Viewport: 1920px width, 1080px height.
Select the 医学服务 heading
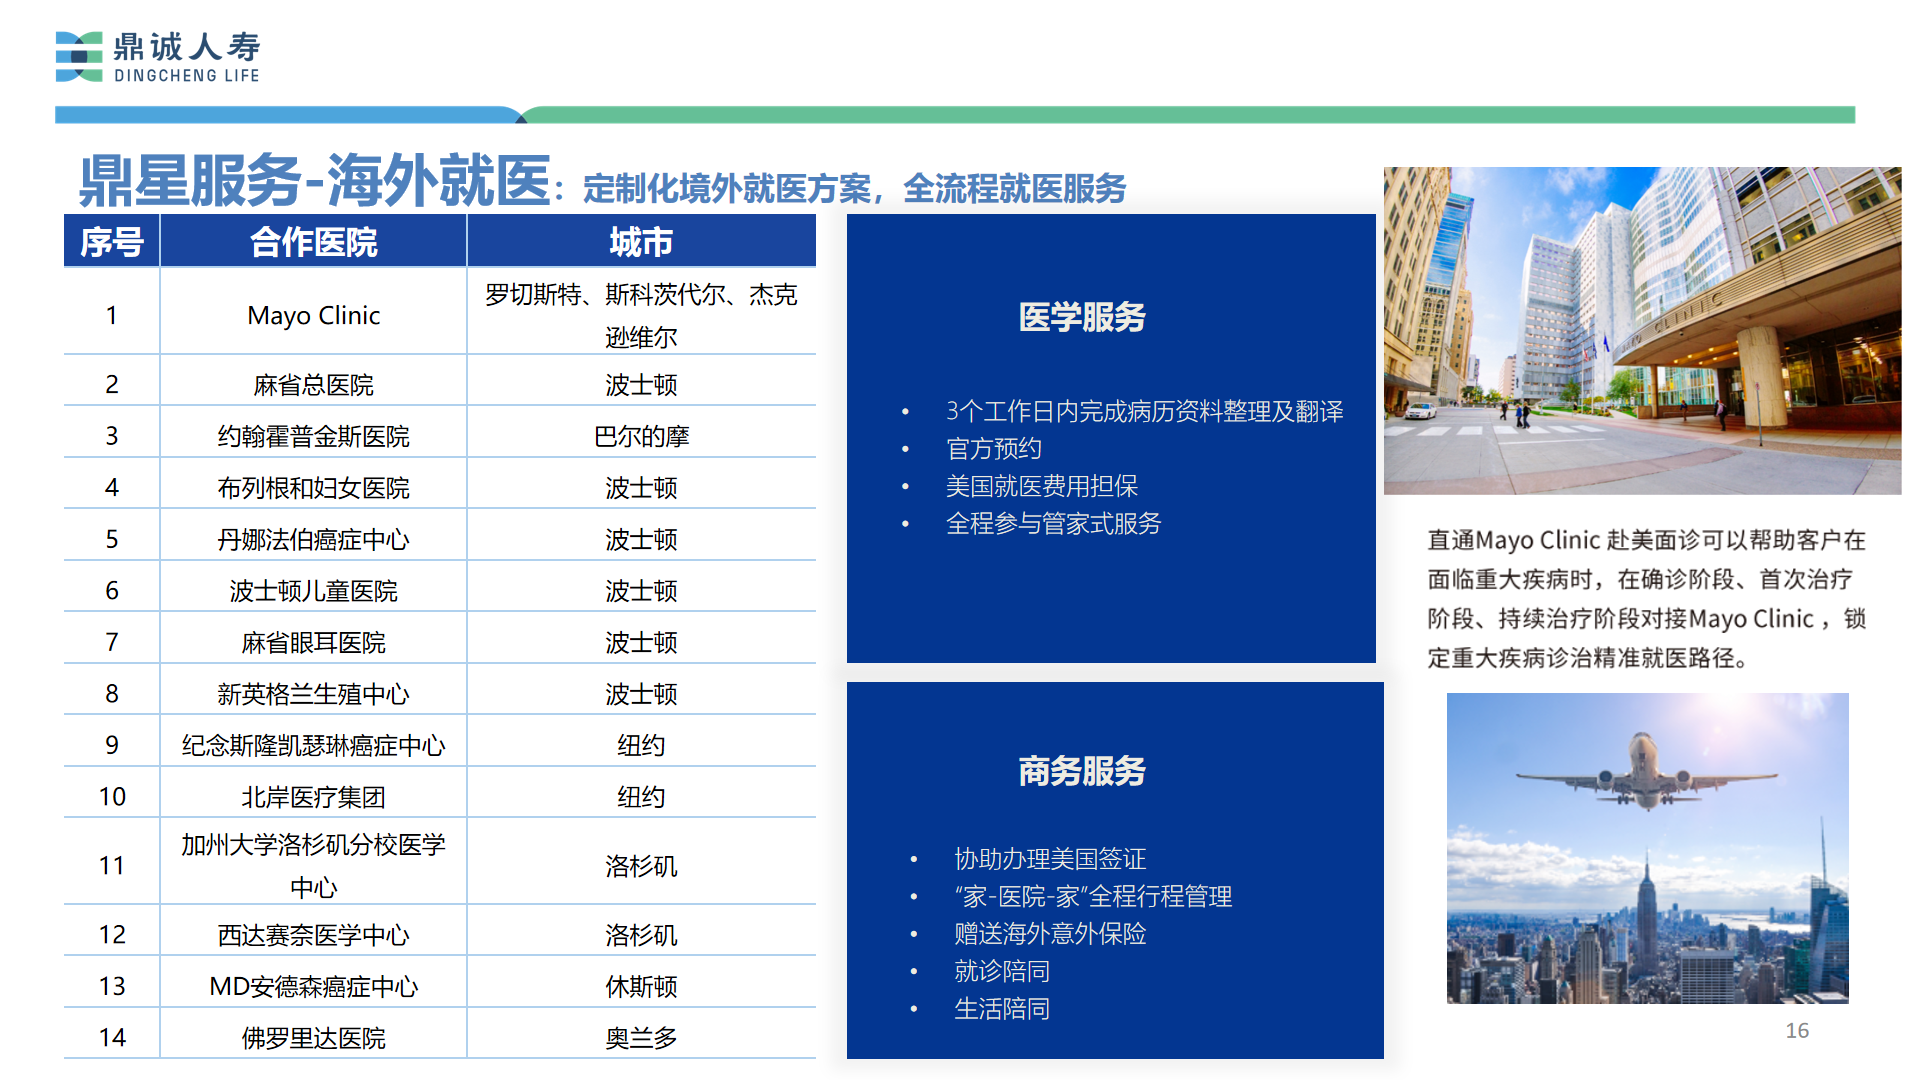point(1082,317)
